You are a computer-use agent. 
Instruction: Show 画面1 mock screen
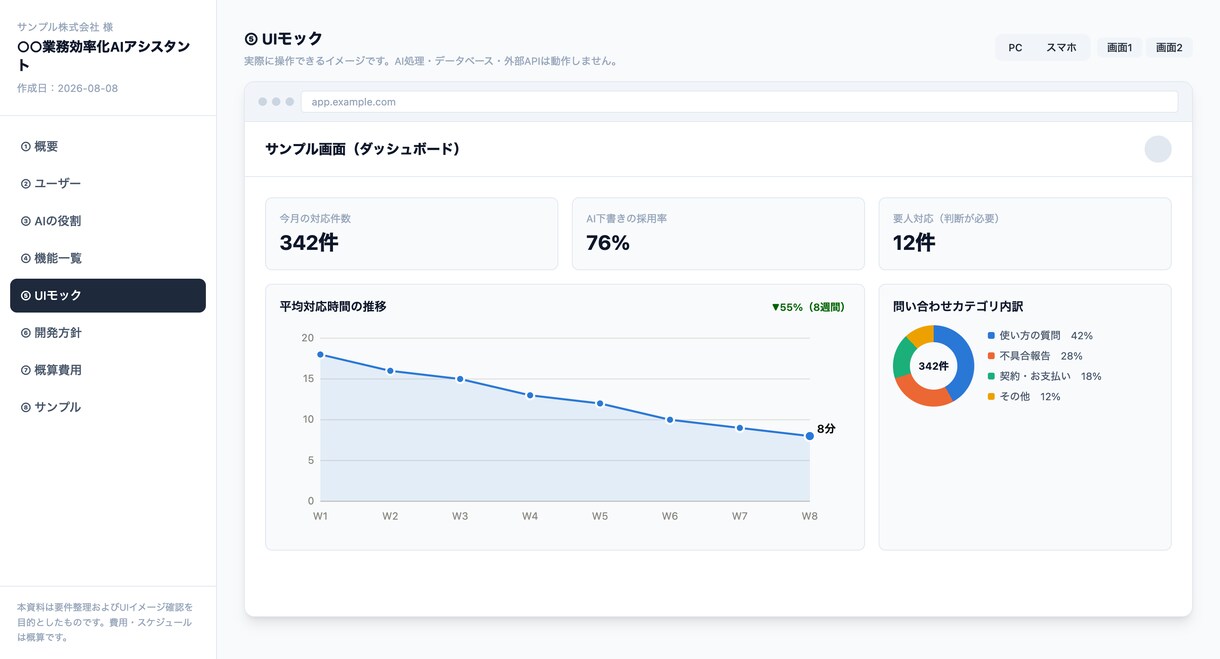tap(1119, 48)
